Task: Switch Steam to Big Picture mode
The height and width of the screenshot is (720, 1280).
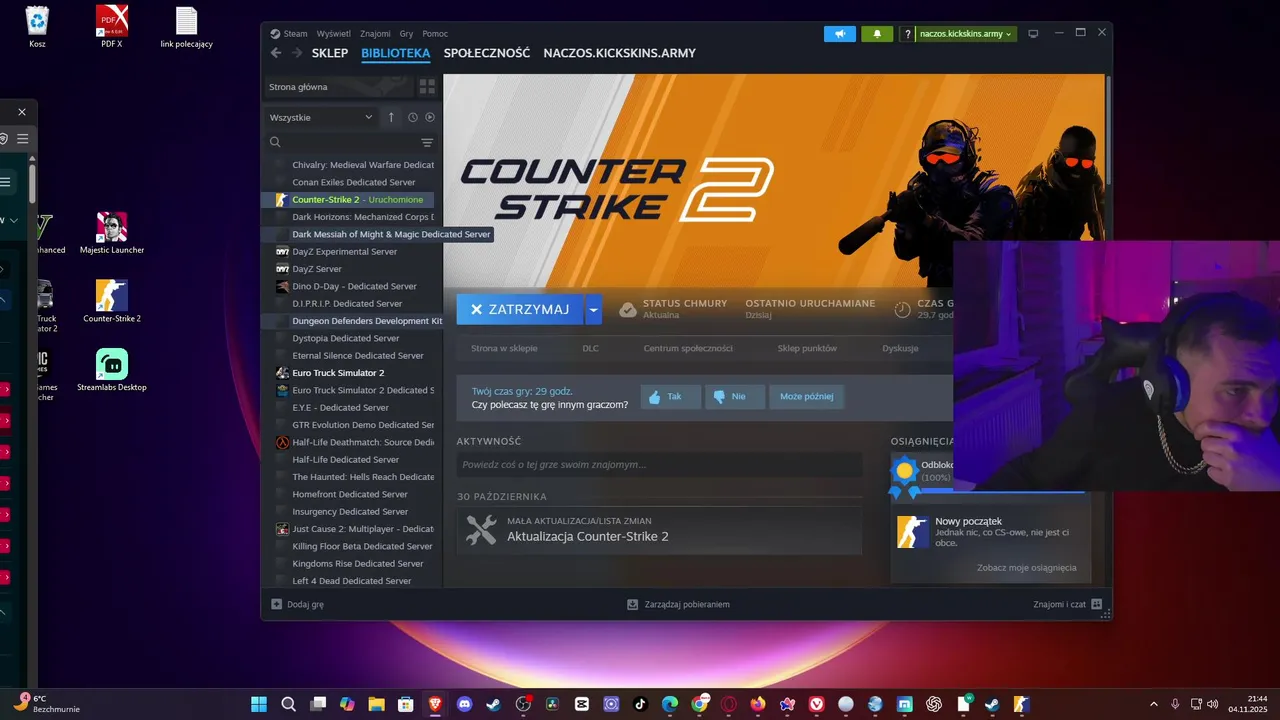Action: pyautogui.click(x=1033, y=34)
